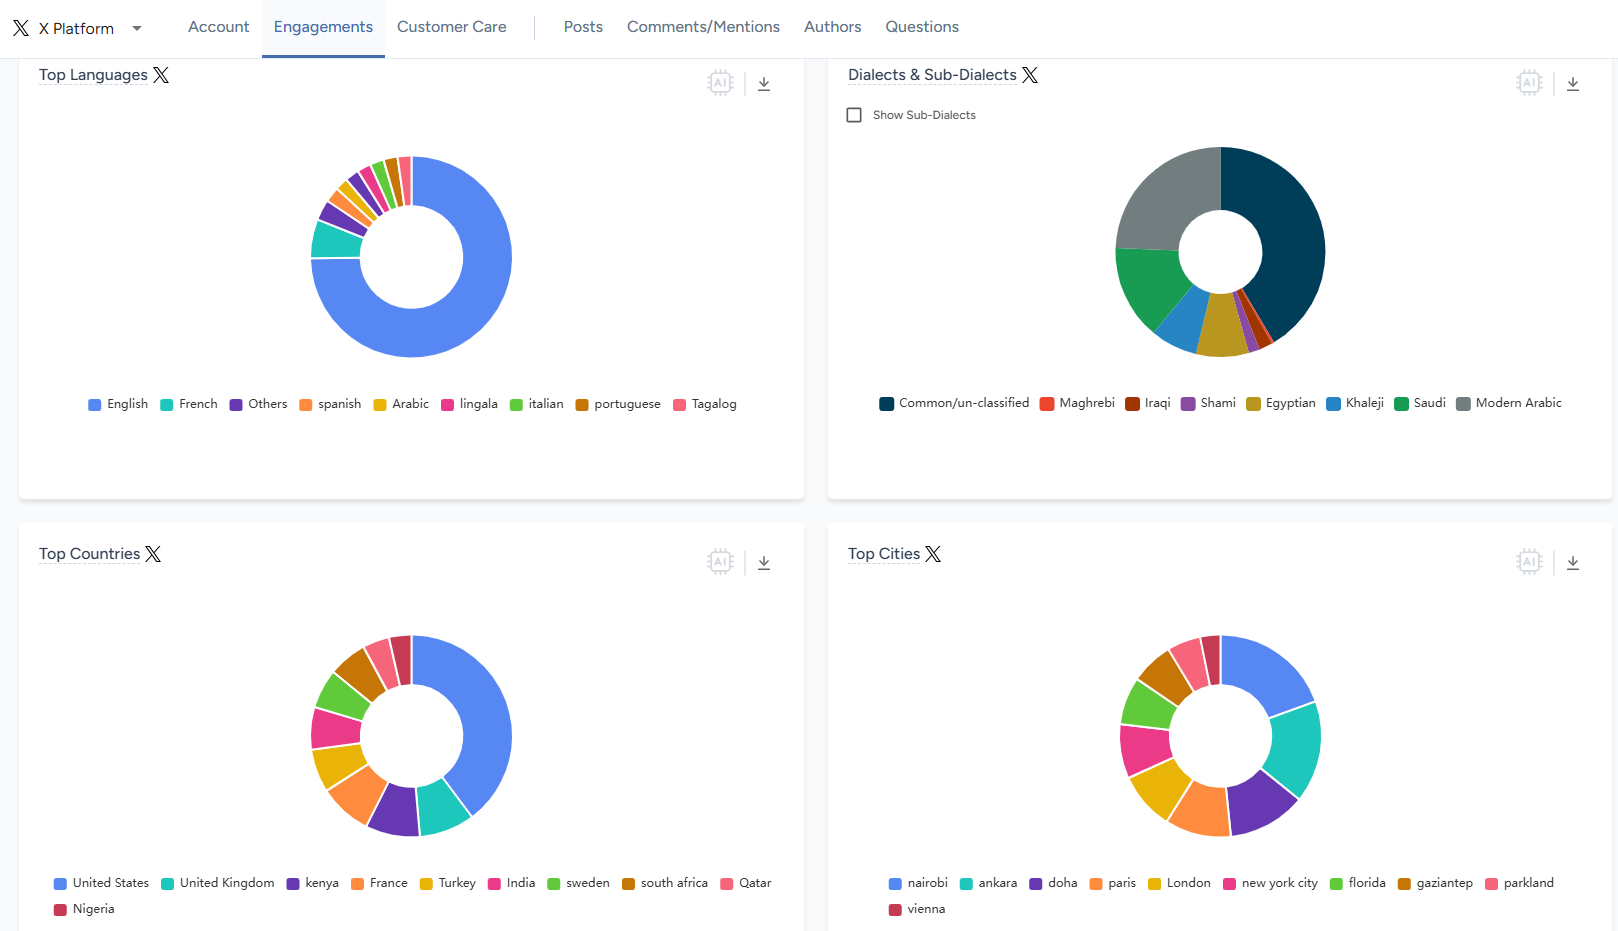Image resolution: width=1618 pixels, height=931 pixels.
Task: Download the Top Cities chart
Action: 1573,563
